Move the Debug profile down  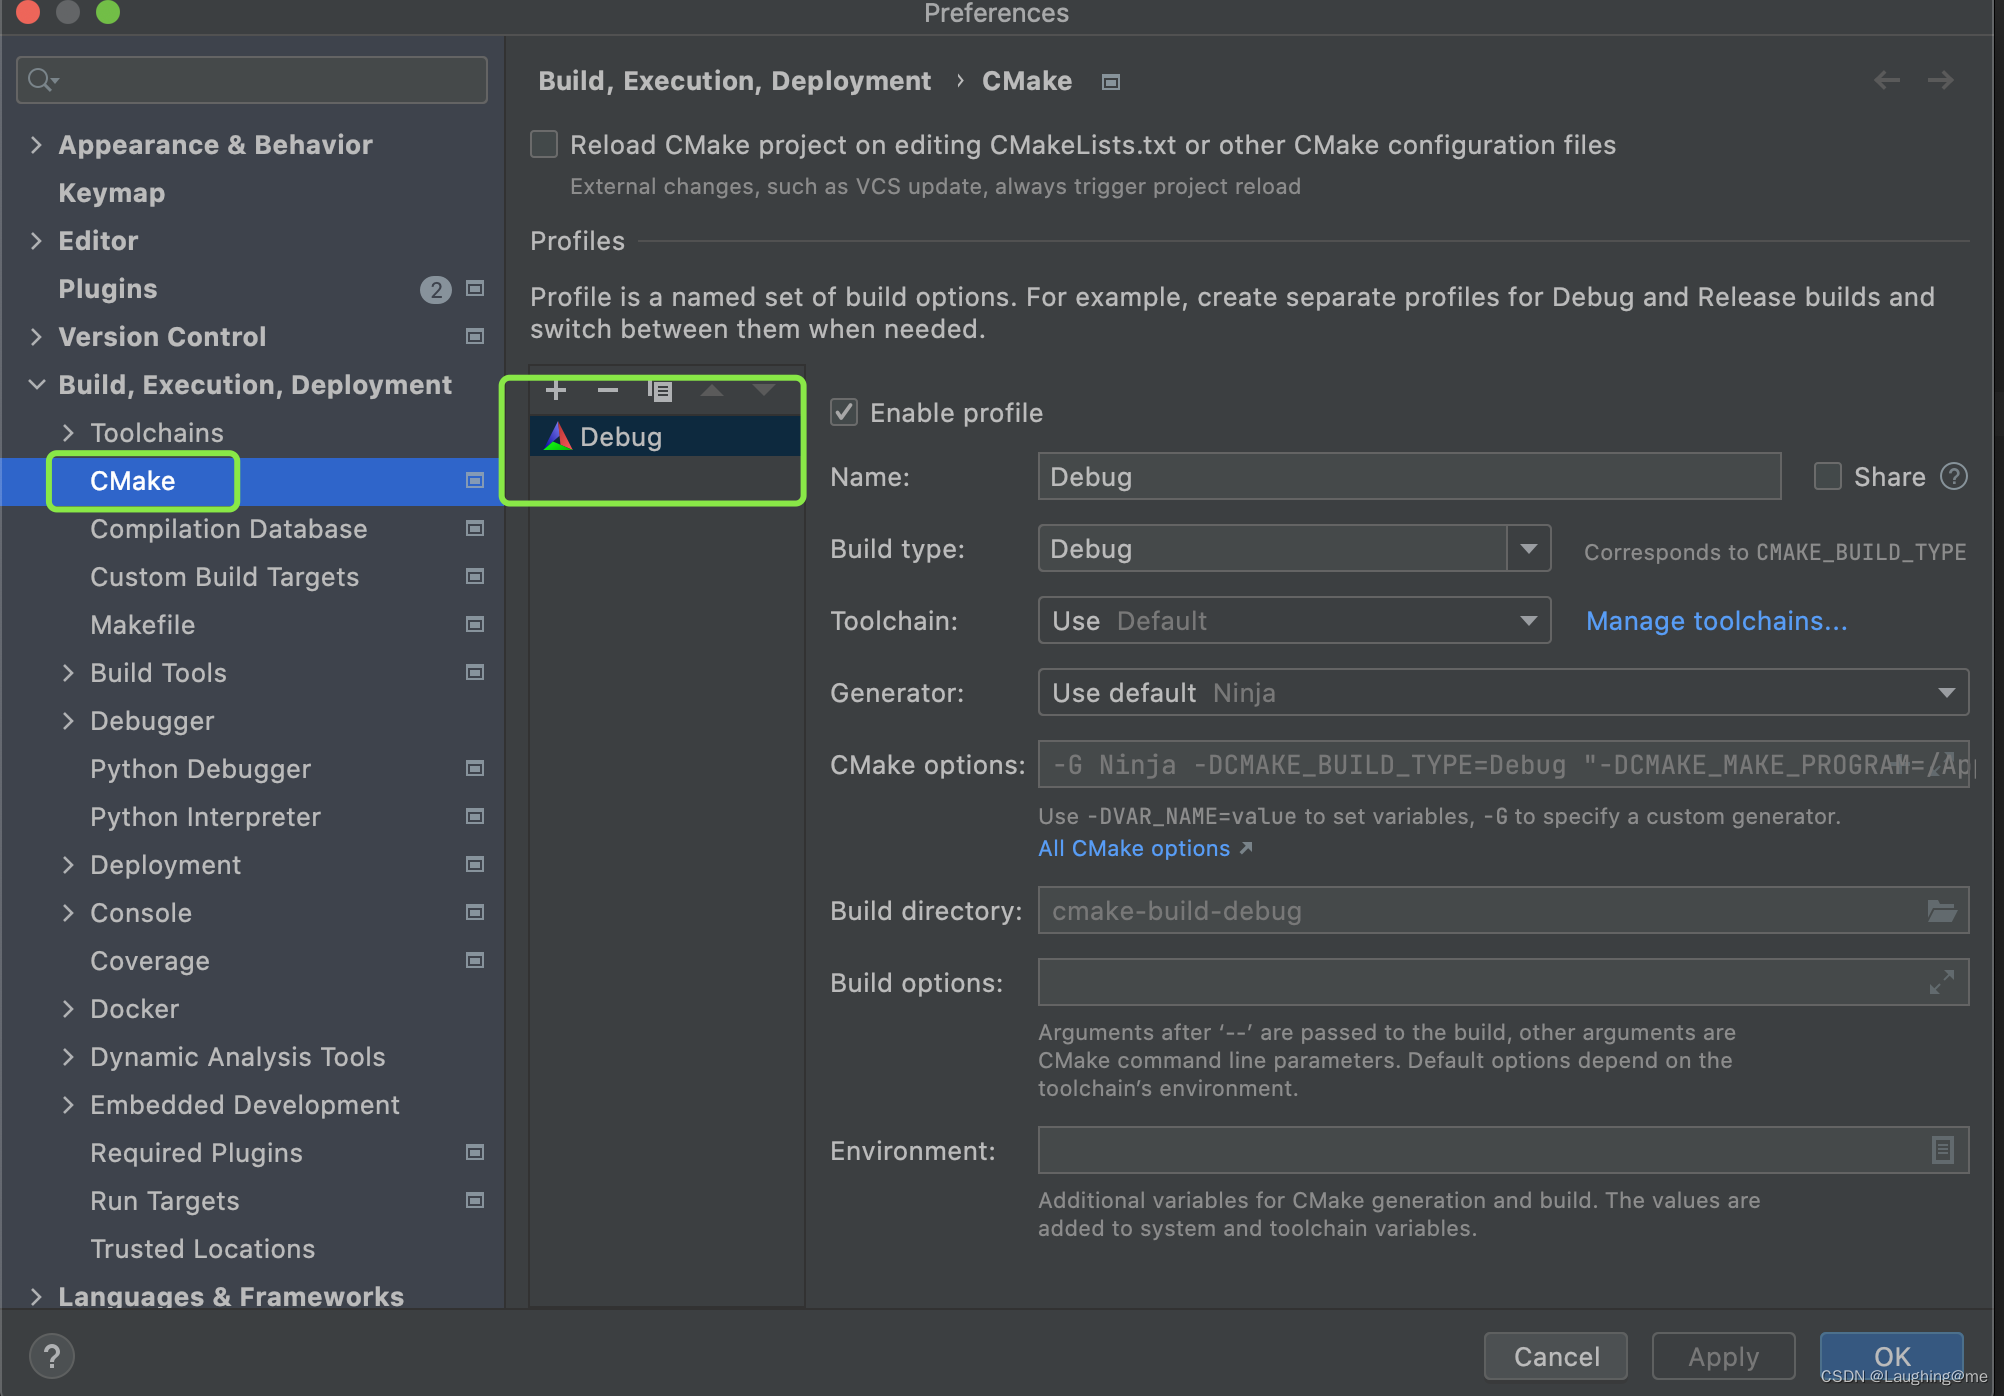click(x=764, y=390)
